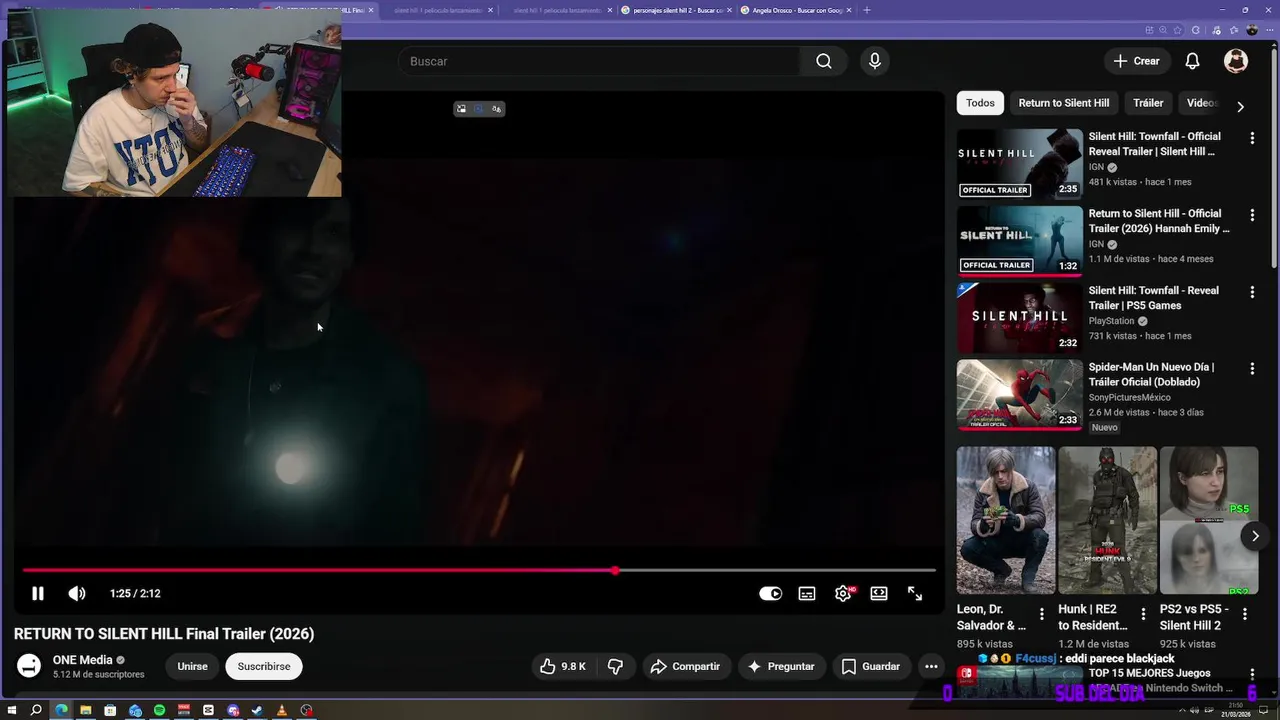Click the Compartir share button
This screenshot has height=720, width=1280.
point(686,666)
